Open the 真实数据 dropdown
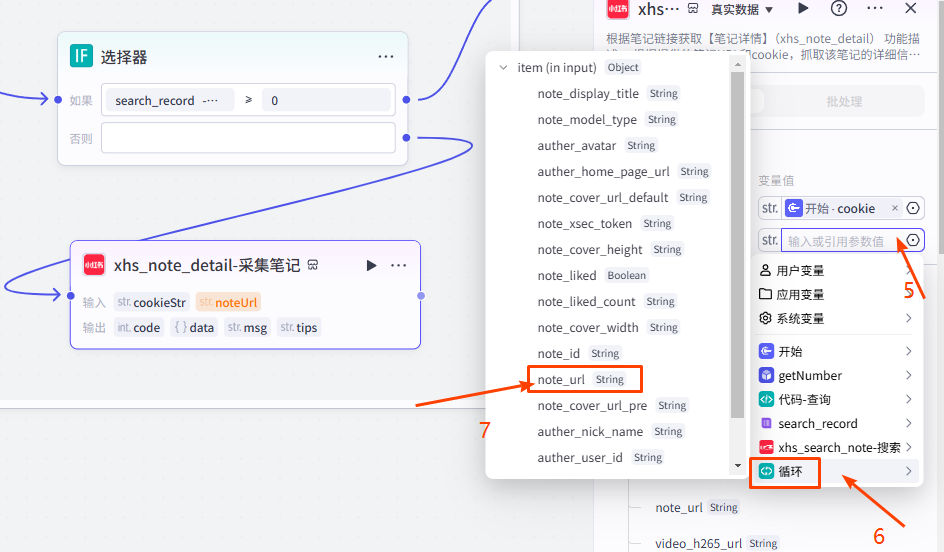This screenshot has width=944, height=552. (x=742, y=9)
